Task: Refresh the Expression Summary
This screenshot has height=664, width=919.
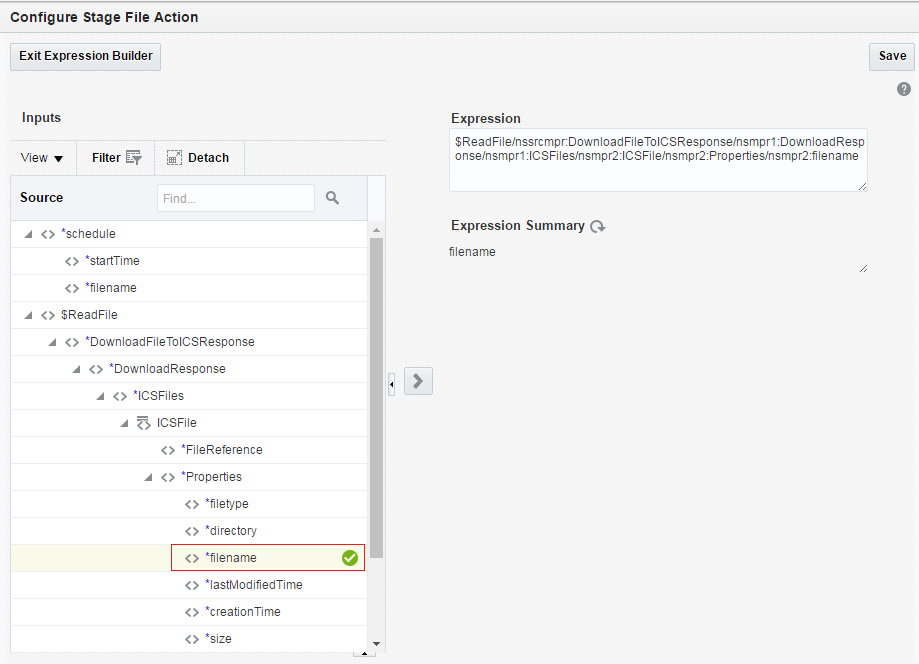Action: tap(598, 227)
